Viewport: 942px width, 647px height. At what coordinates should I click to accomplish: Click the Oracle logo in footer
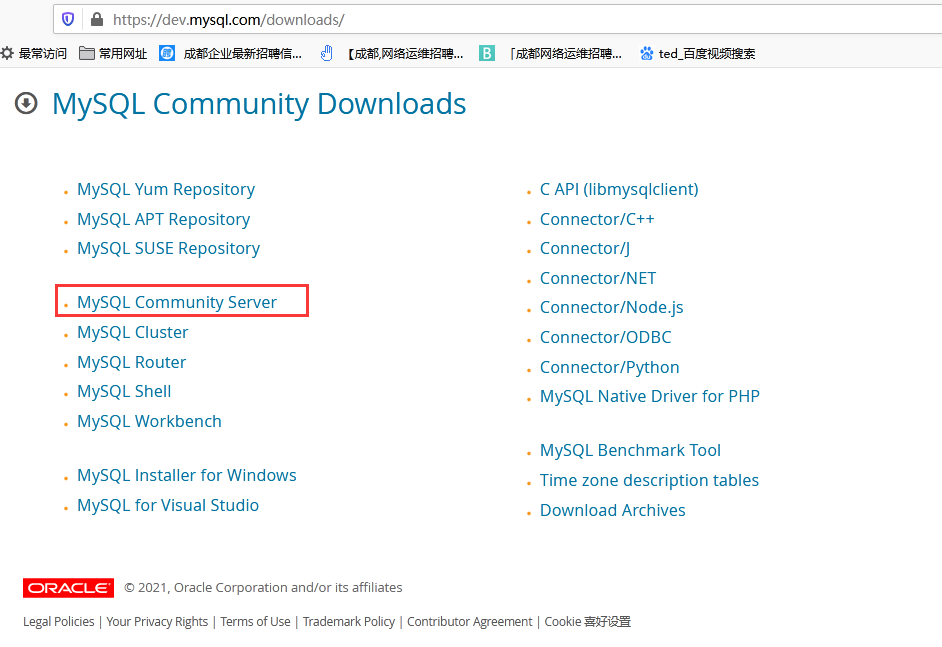[68, 588]
